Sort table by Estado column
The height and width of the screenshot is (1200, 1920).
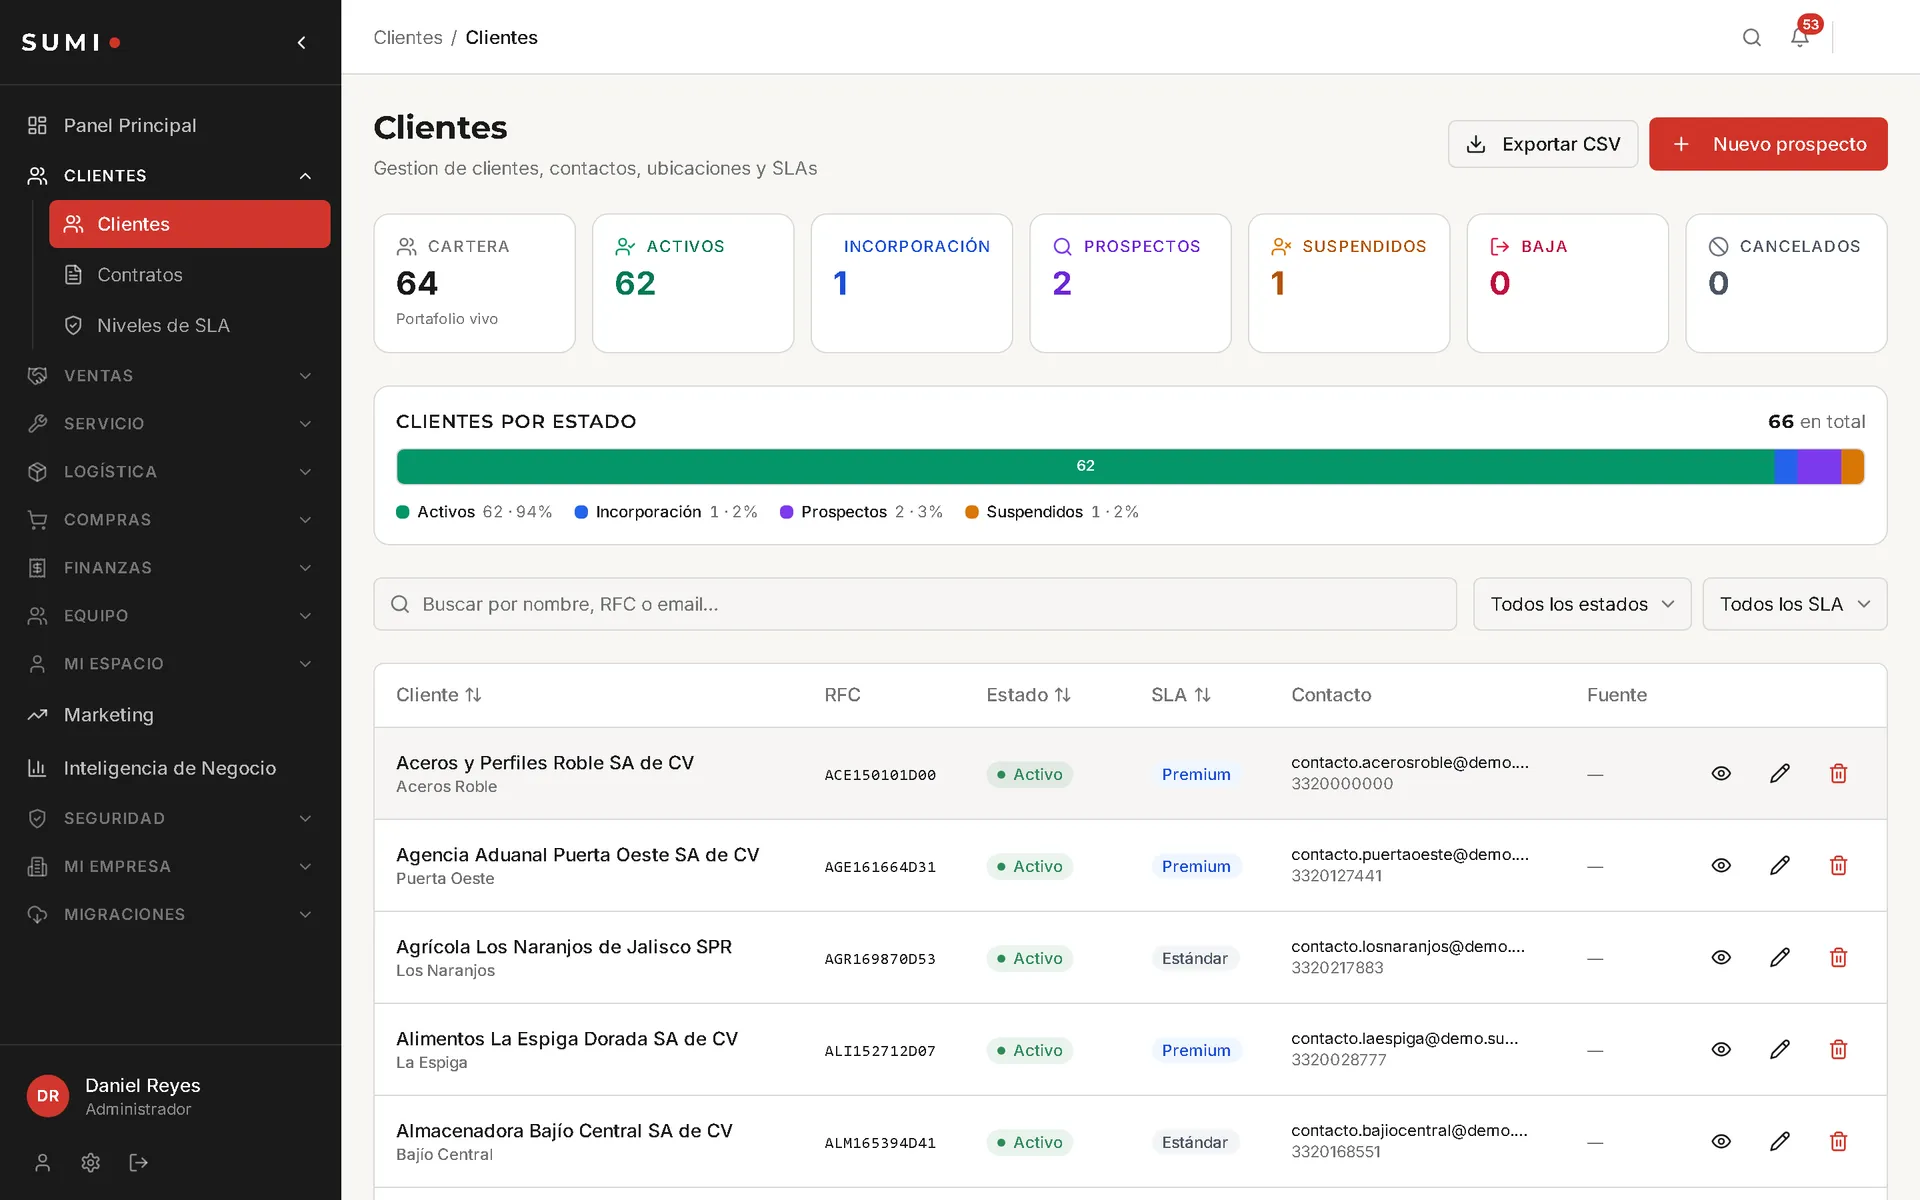point(1028,695)
